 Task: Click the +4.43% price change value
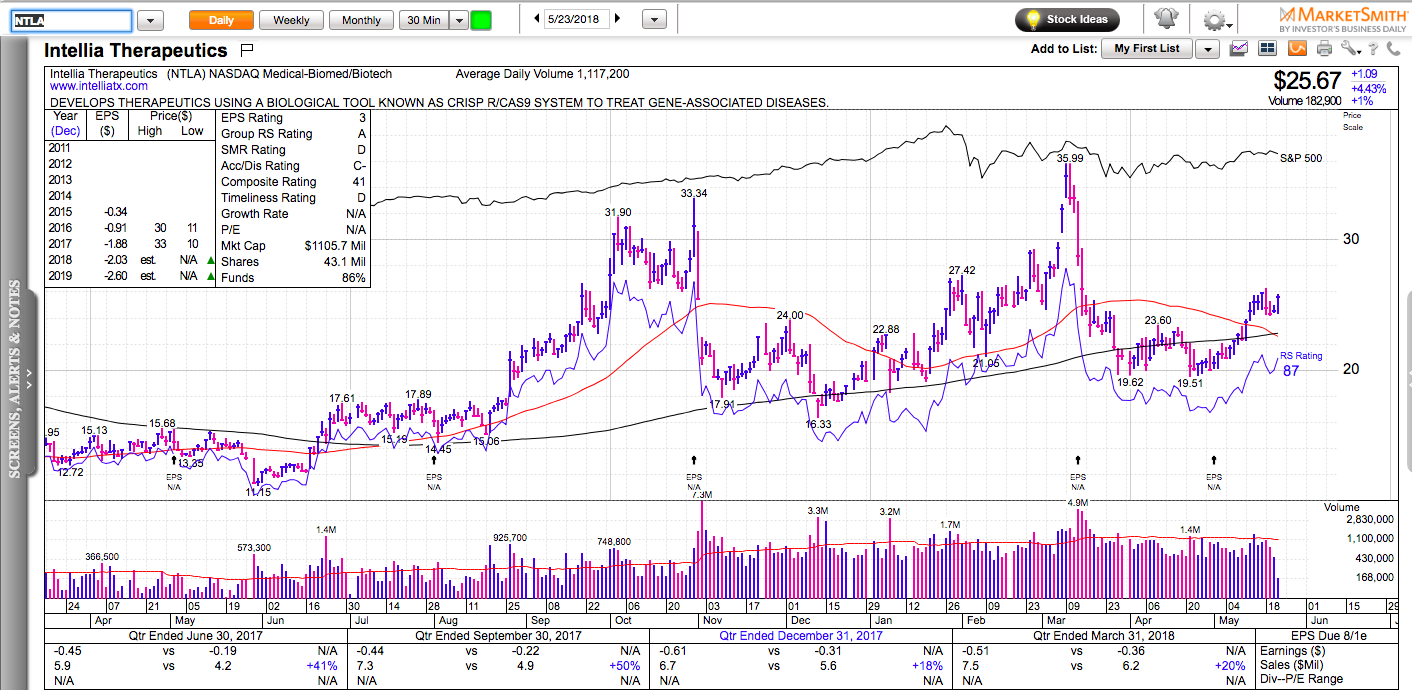click(x=1369, y=88)
